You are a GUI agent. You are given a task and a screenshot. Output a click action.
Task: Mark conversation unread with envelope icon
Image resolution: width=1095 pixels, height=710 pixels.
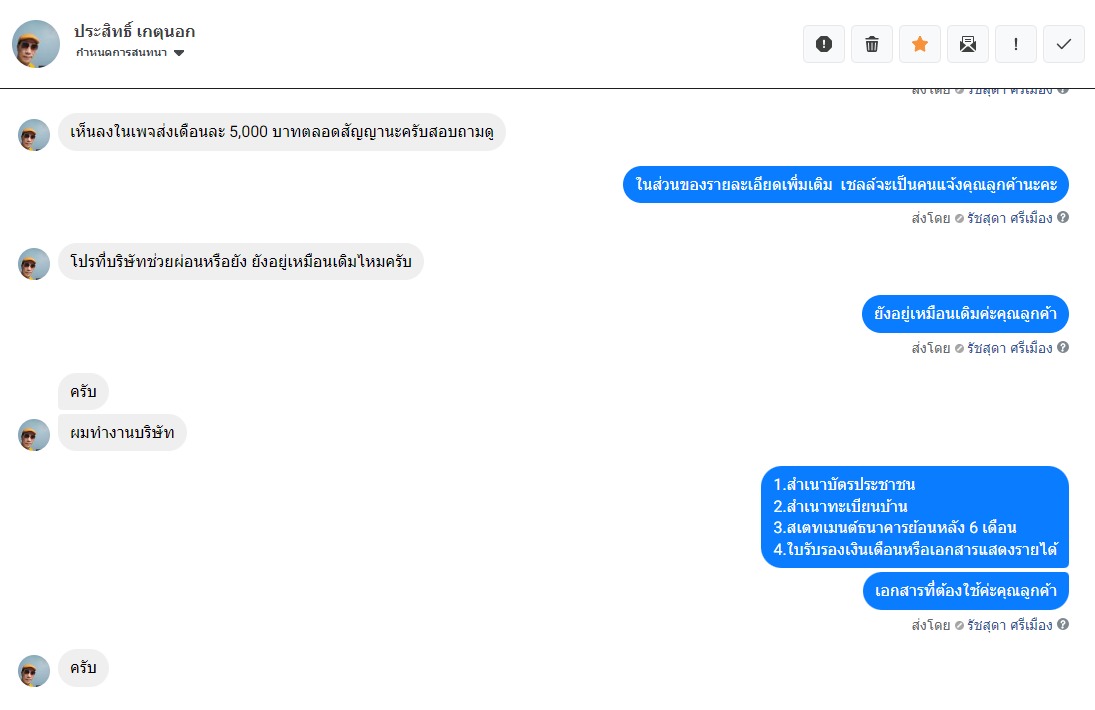point(968,44)
